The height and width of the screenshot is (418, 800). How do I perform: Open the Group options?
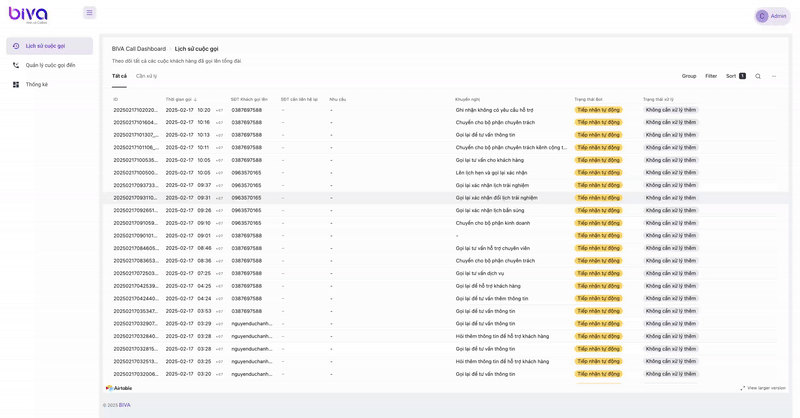coord(689,76)
